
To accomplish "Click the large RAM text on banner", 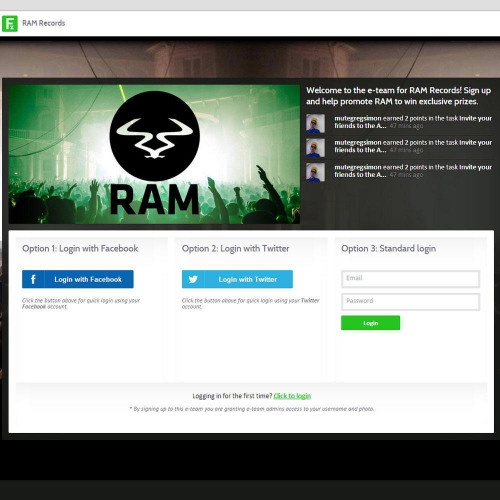I will (x=154, y=199).
